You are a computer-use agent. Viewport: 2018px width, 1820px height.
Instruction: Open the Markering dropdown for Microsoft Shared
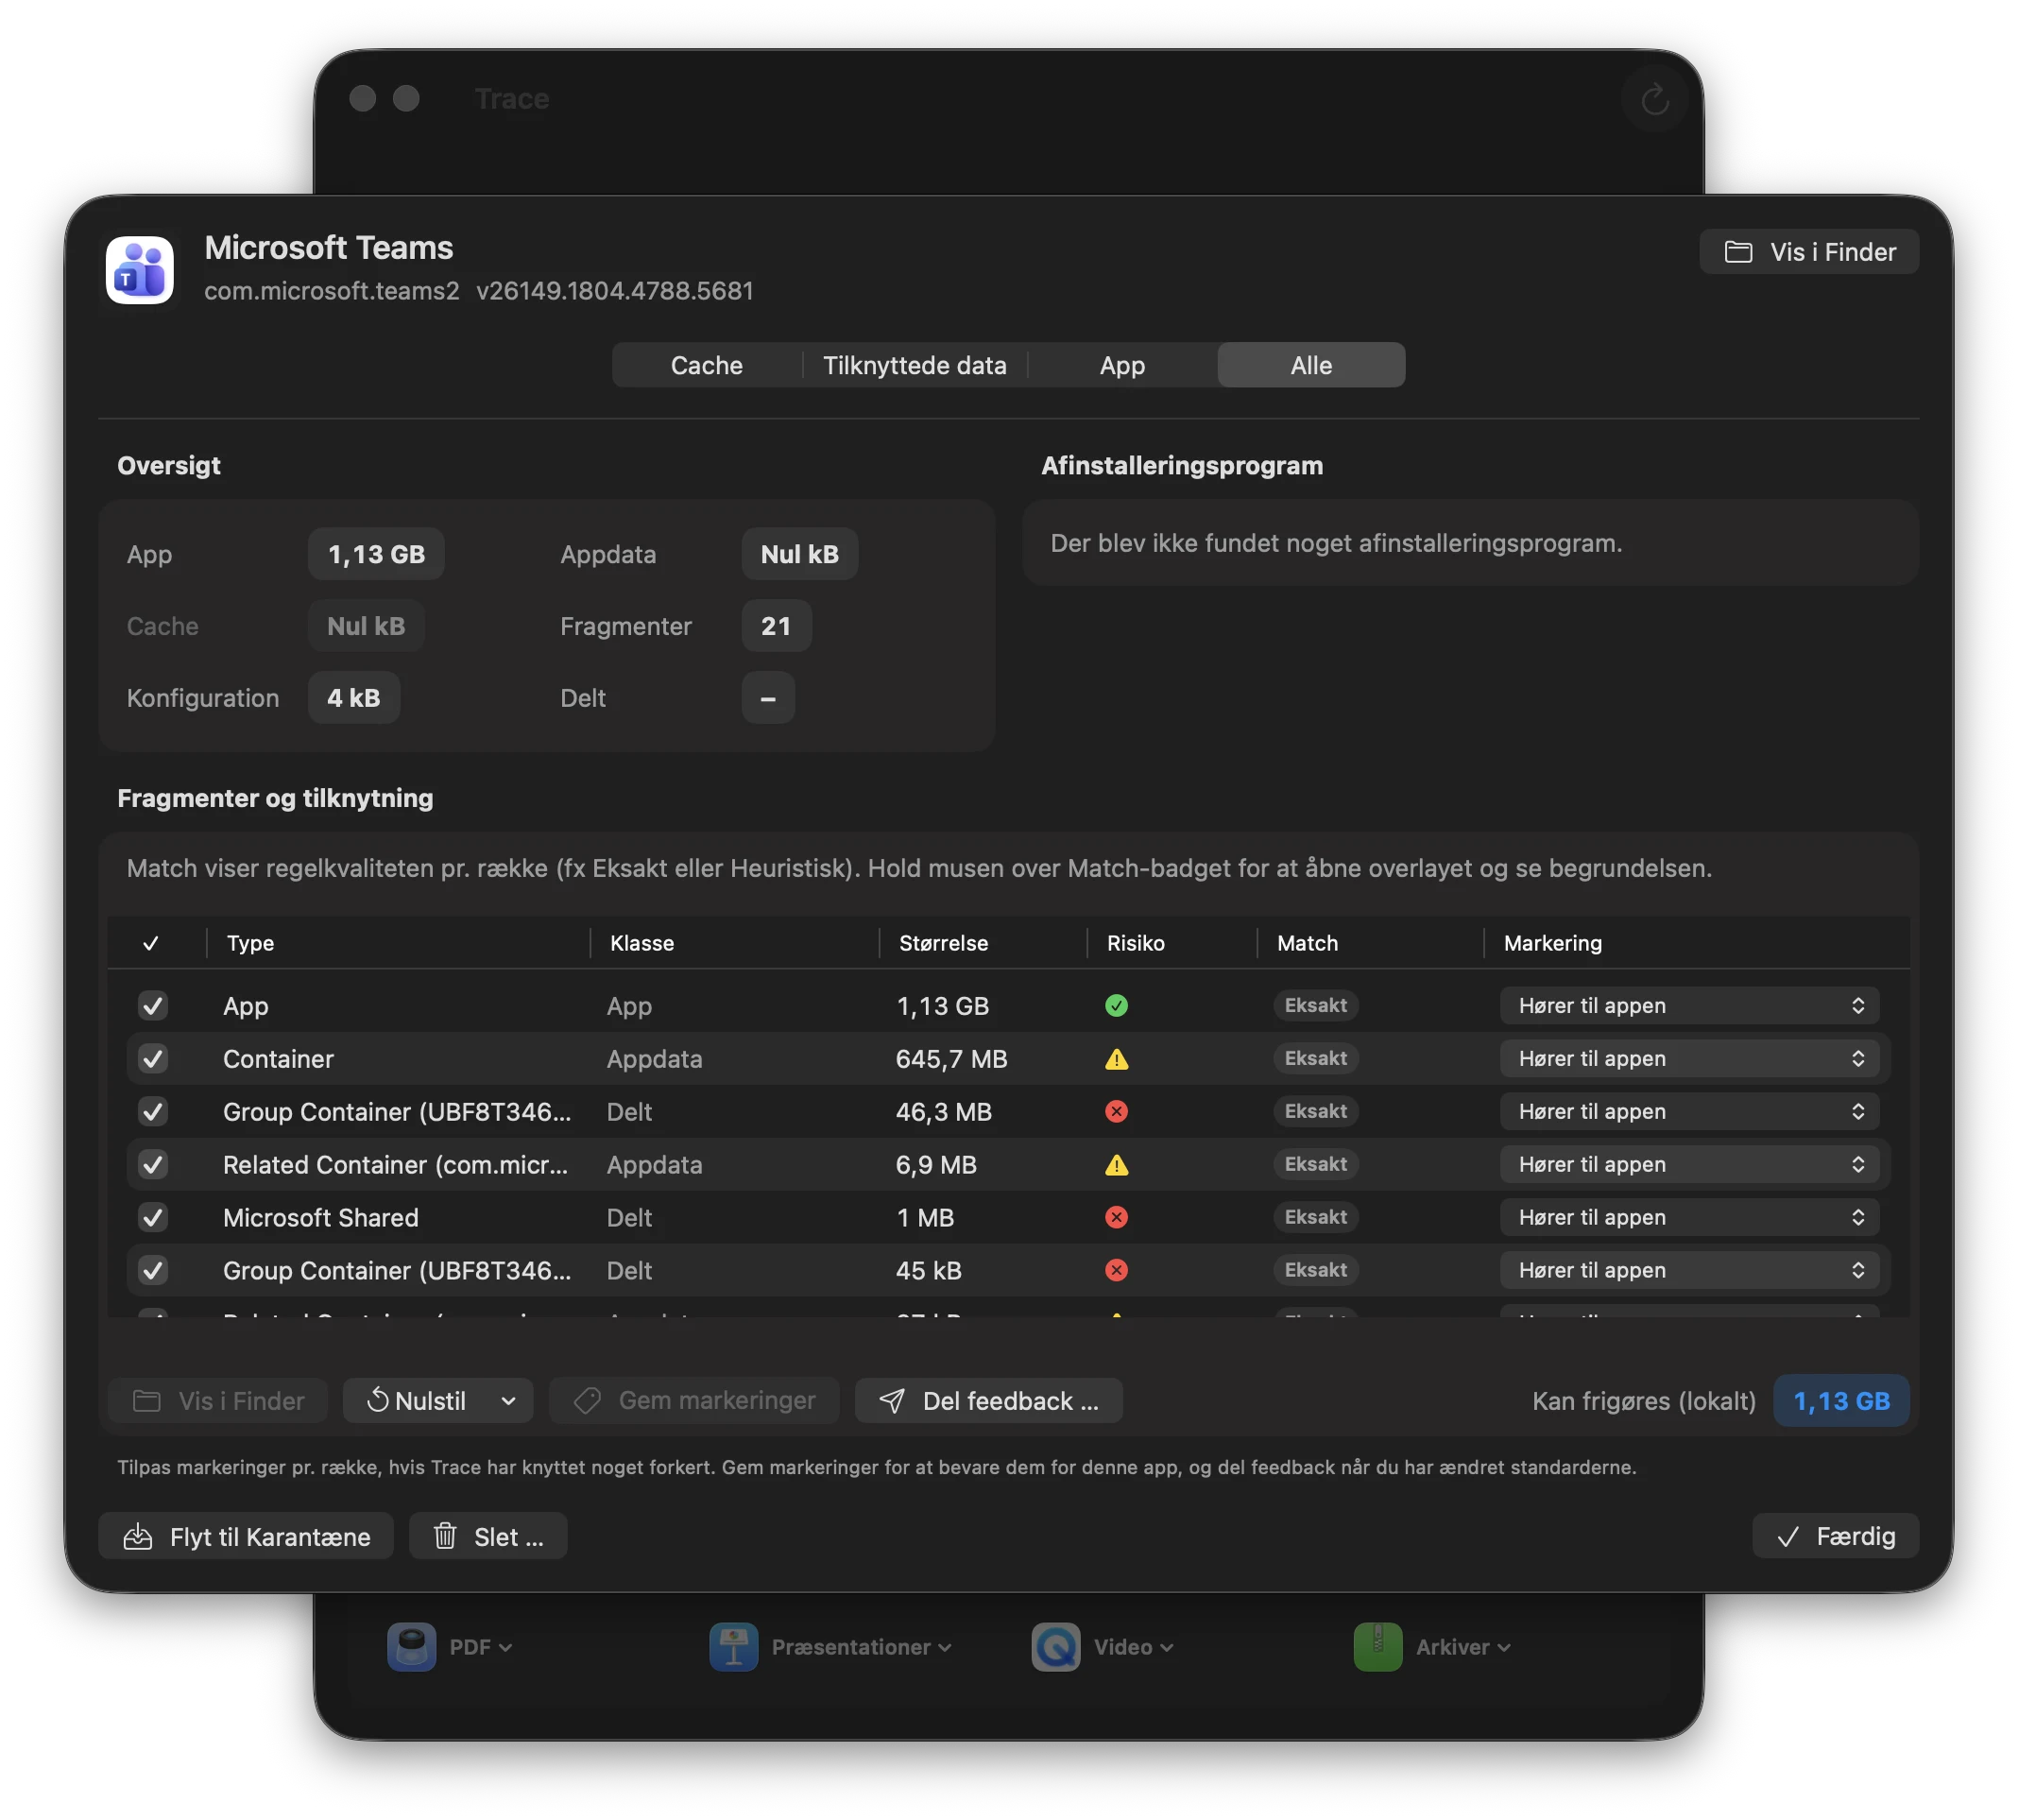click(1688, 1217)
